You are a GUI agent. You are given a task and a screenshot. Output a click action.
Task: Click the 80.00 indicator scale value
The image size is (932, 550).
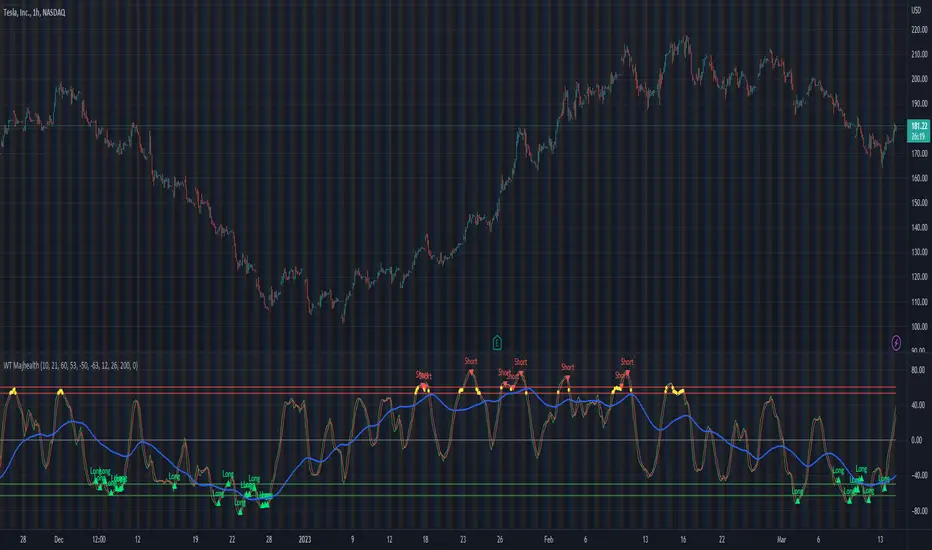(918, 369)
